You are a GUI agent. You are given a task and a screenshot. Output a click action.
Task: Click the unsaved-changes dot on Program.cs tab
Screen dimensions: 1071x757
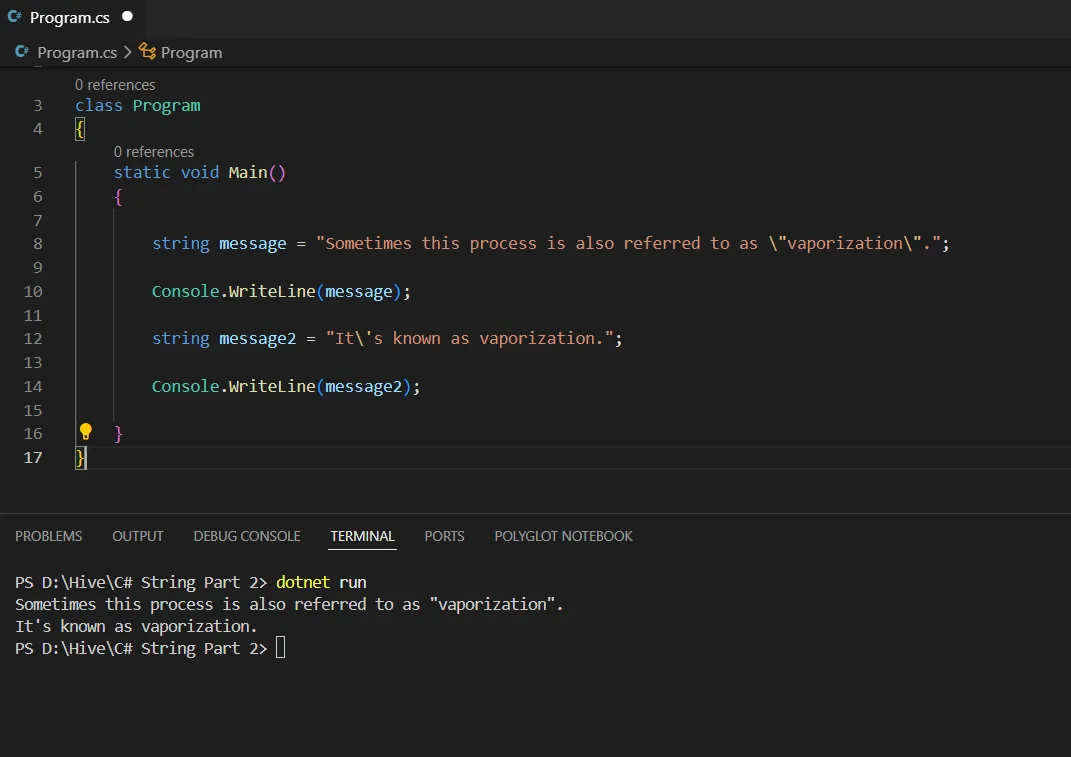pyautogui.click(x=127, y=16)
